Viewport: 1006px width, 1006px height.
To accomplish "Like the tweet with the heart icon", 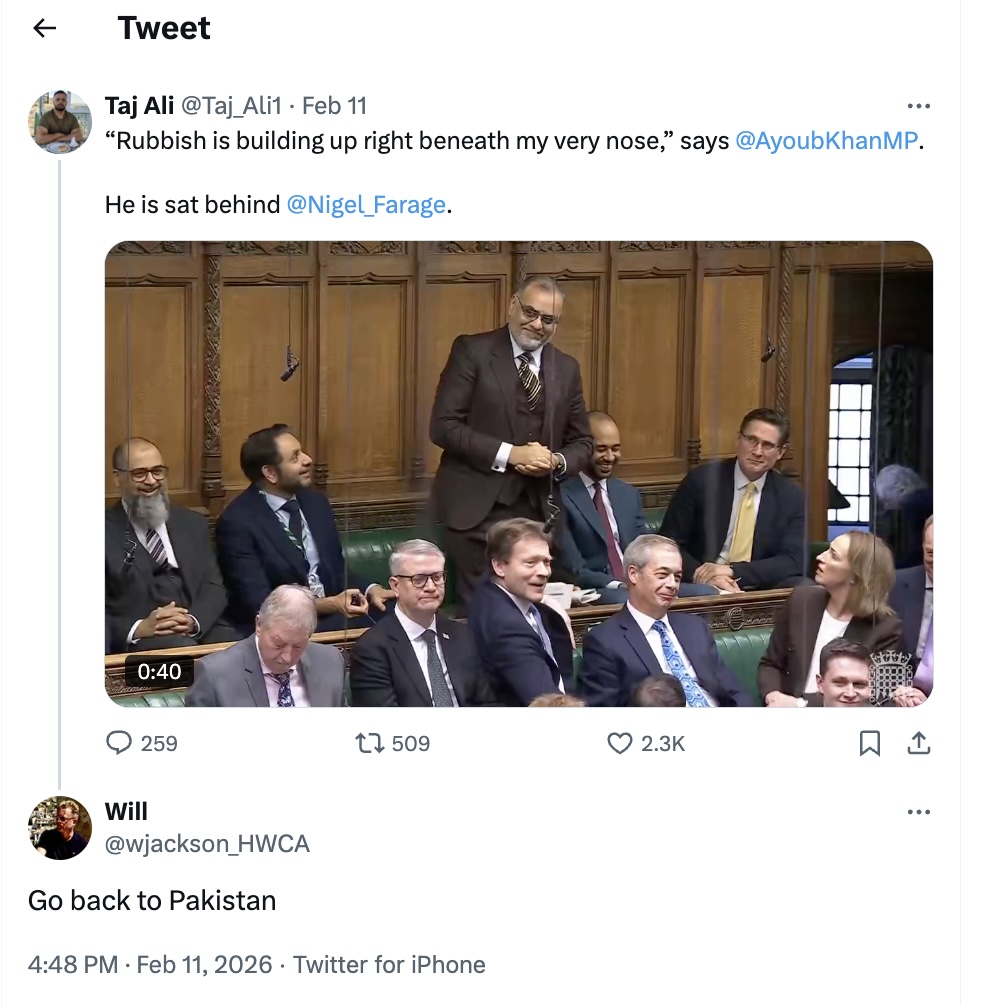I will click(x=621, y=743).
